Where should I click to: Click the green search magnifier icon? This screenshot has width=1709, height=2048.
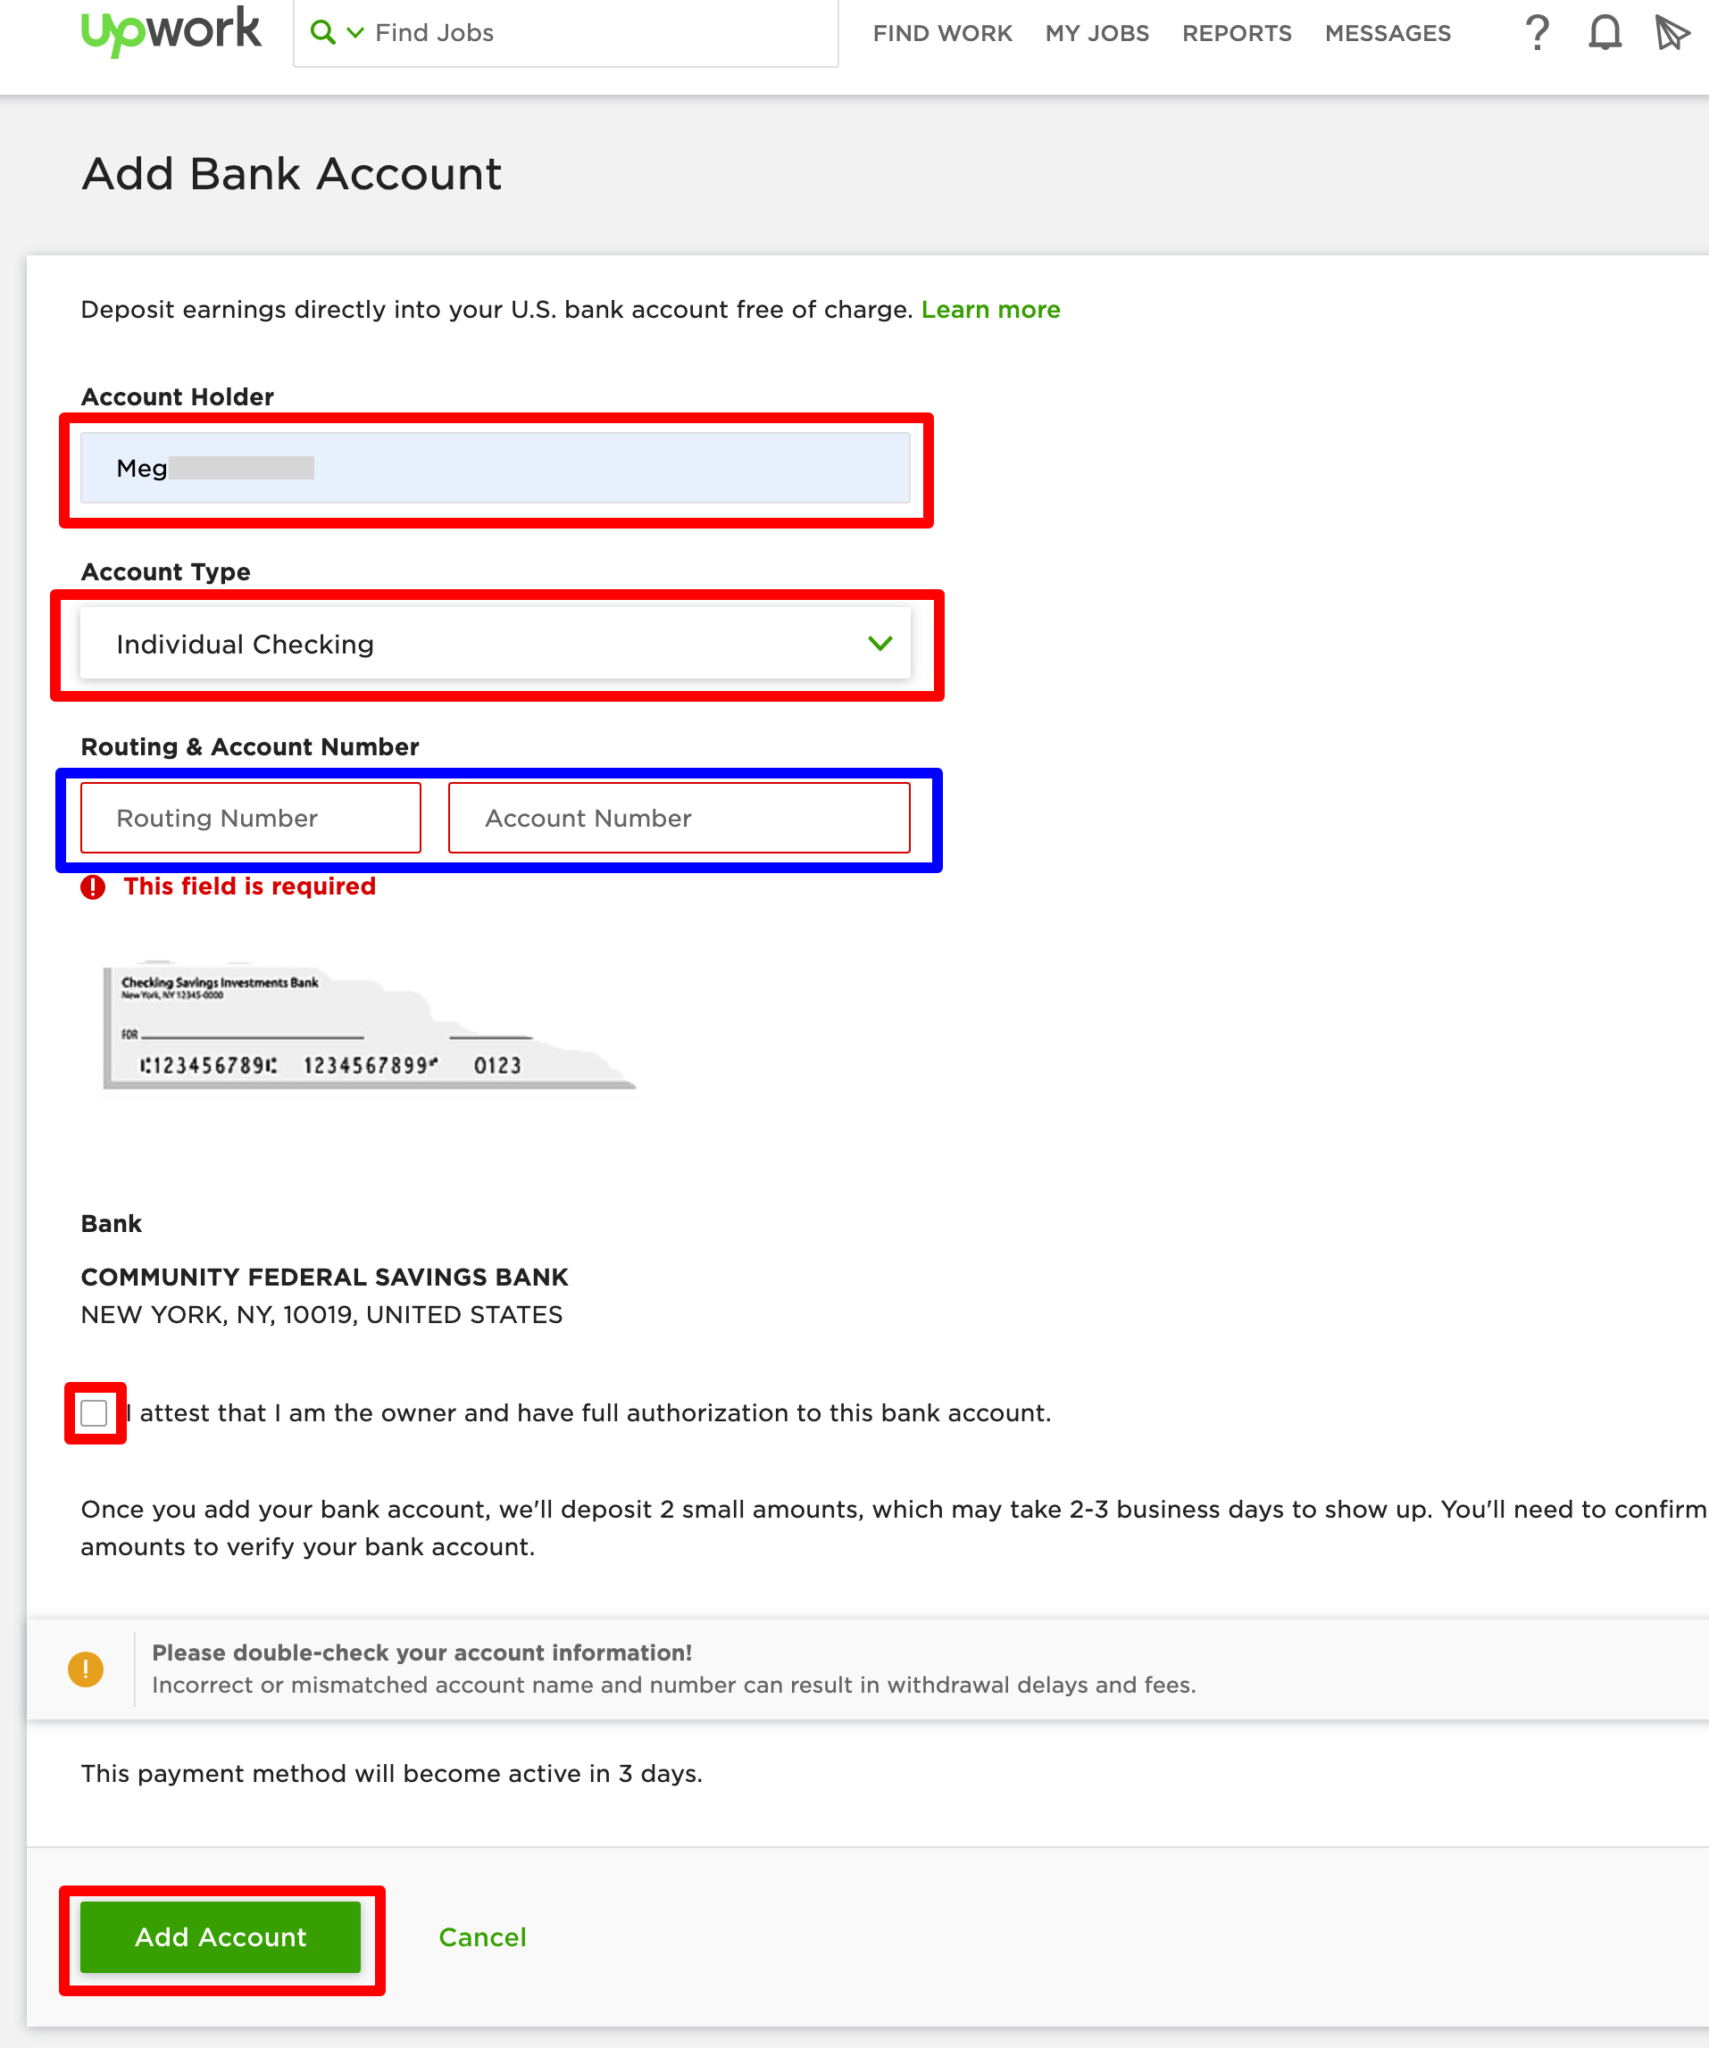[x=322, y=33]
